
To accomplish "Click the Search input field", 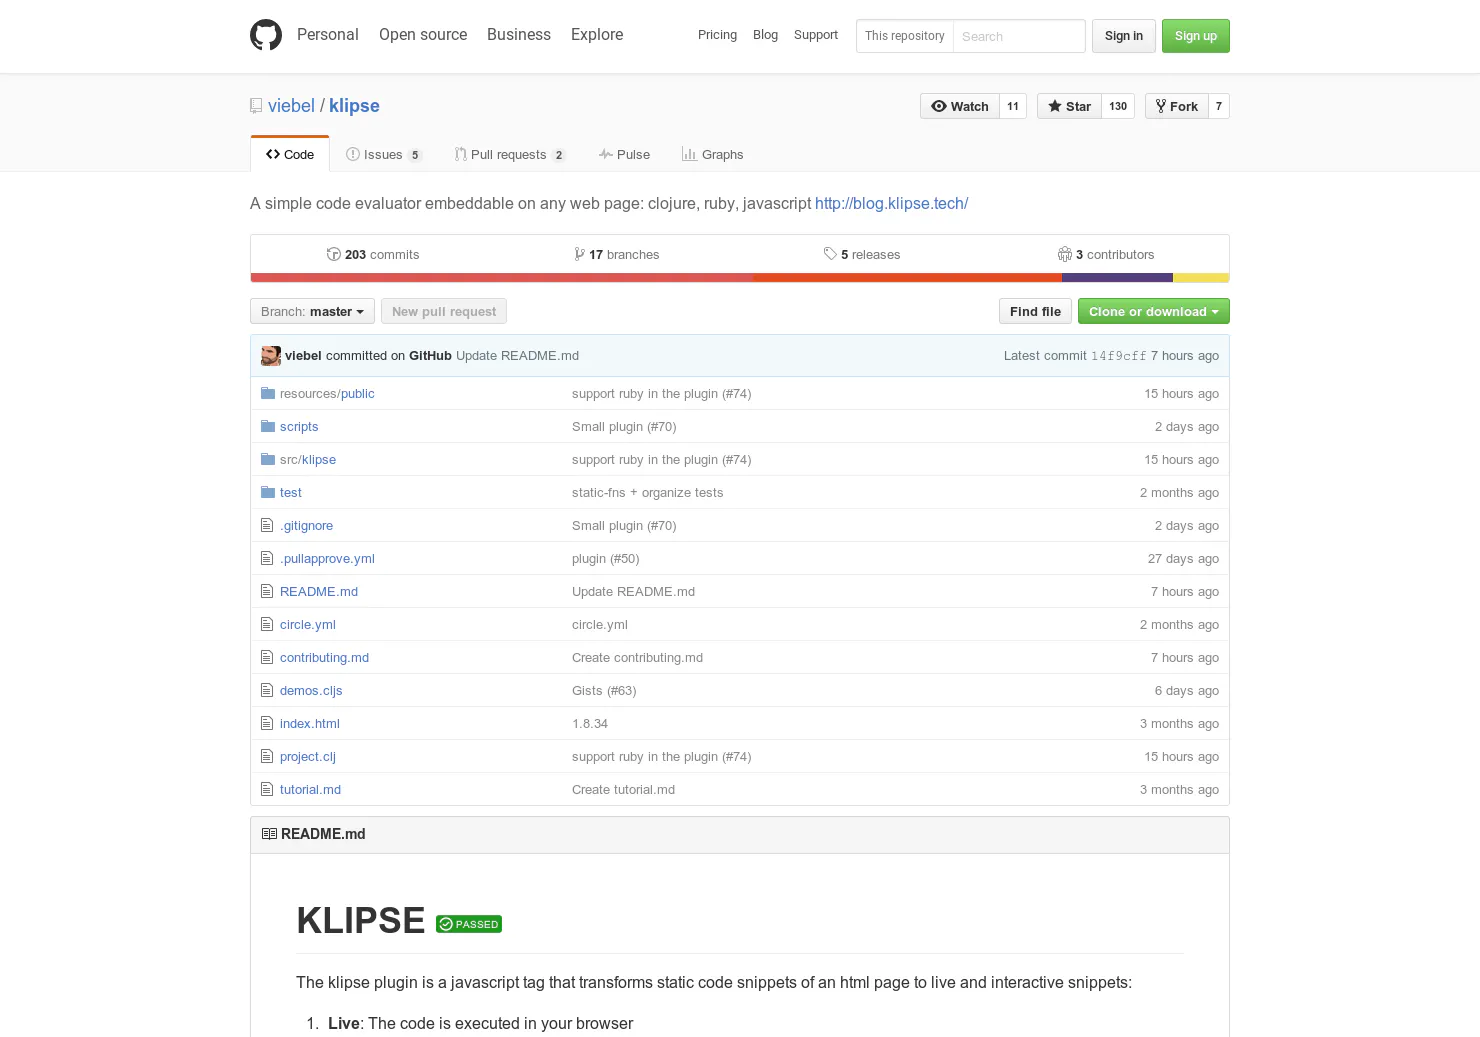I will coord(1018,36).
